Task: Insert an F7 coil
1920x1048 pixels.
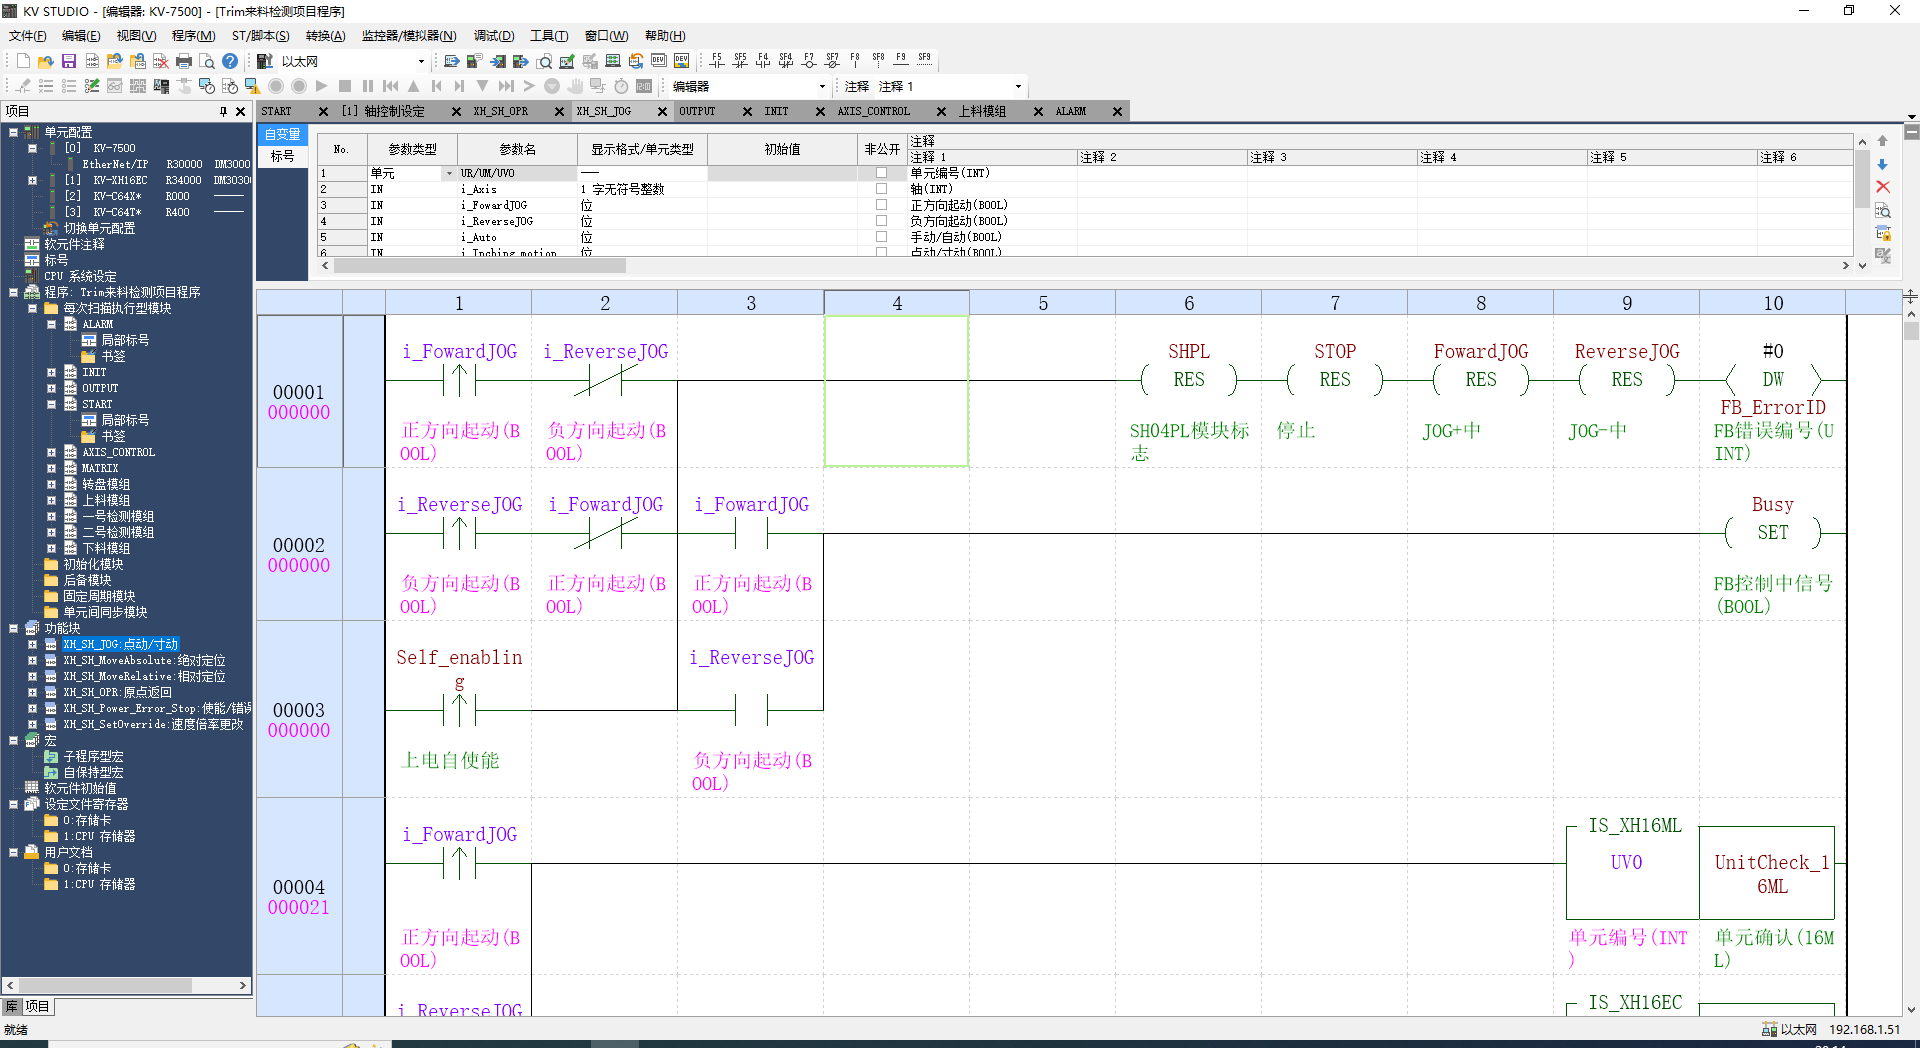Action: pyautogui.click(x=809, y=61)
